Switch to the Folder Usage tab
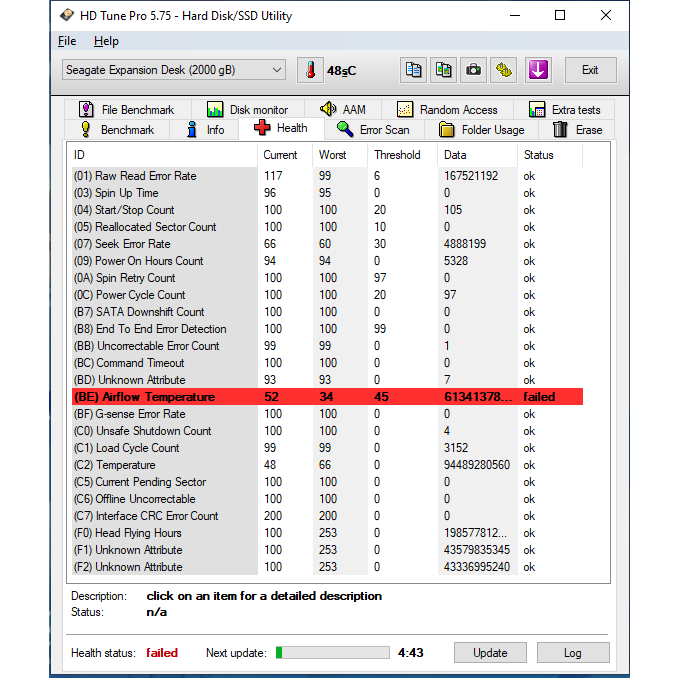This screenshot has height=678, width=678. (x=481, y=129)
